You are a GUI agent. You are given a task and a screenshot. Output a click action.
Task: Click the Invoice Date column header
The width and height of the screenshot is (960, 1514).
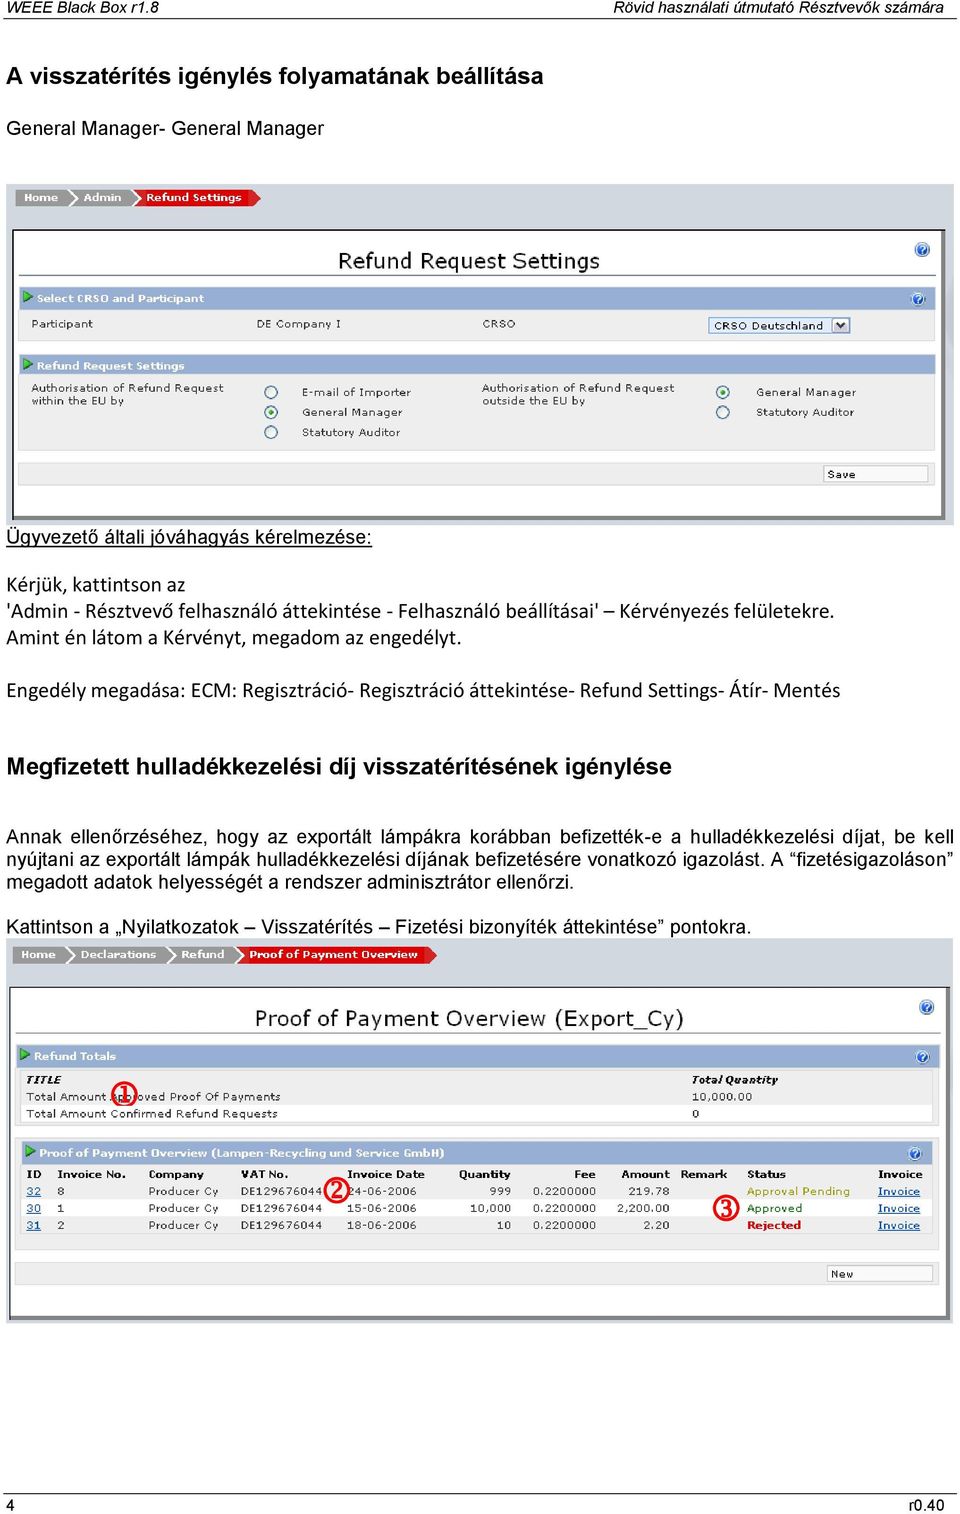386,1175
